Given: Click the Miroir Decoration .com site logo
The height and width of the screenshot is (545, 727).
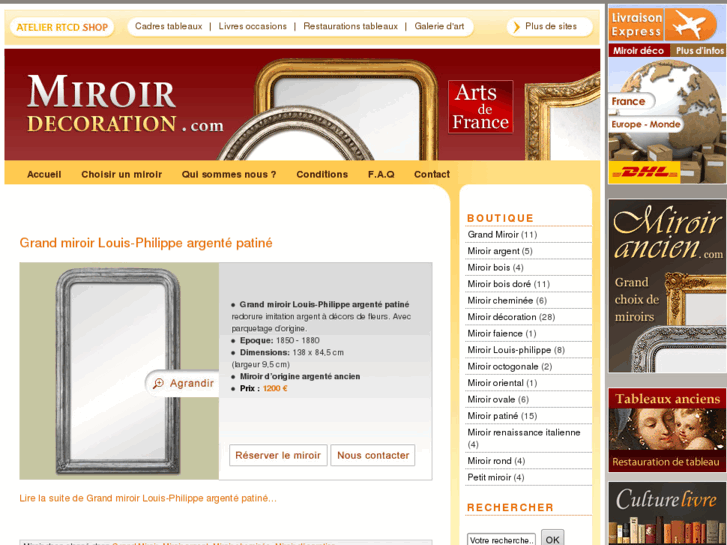Looking at the screenshot, I should 125,104.
